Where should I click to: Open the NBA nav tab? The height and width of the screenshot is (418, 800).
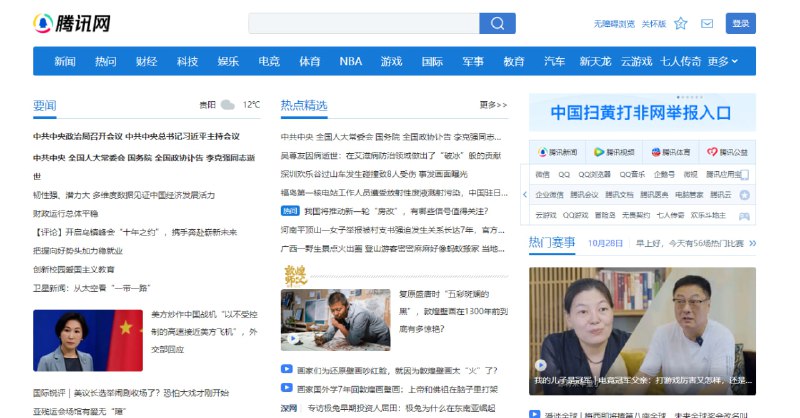pyautogui.click(x=351, y=61)
